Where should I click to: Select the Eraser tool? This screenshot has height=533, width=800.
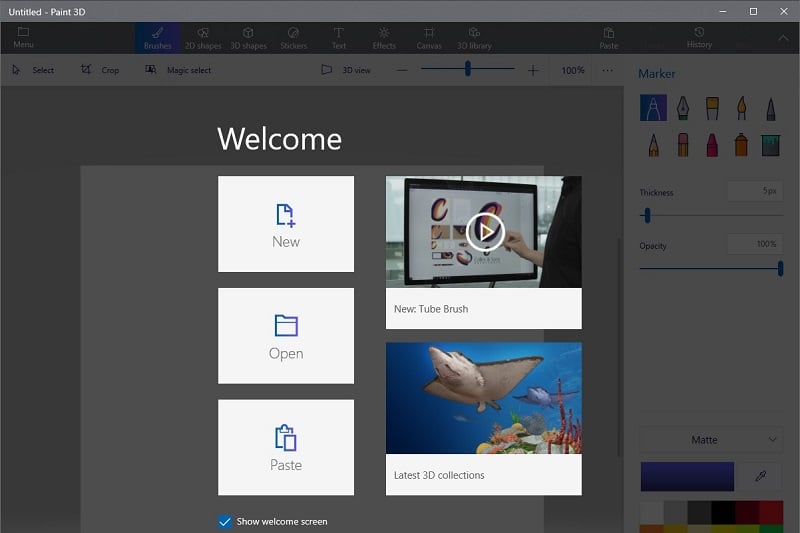683,145
